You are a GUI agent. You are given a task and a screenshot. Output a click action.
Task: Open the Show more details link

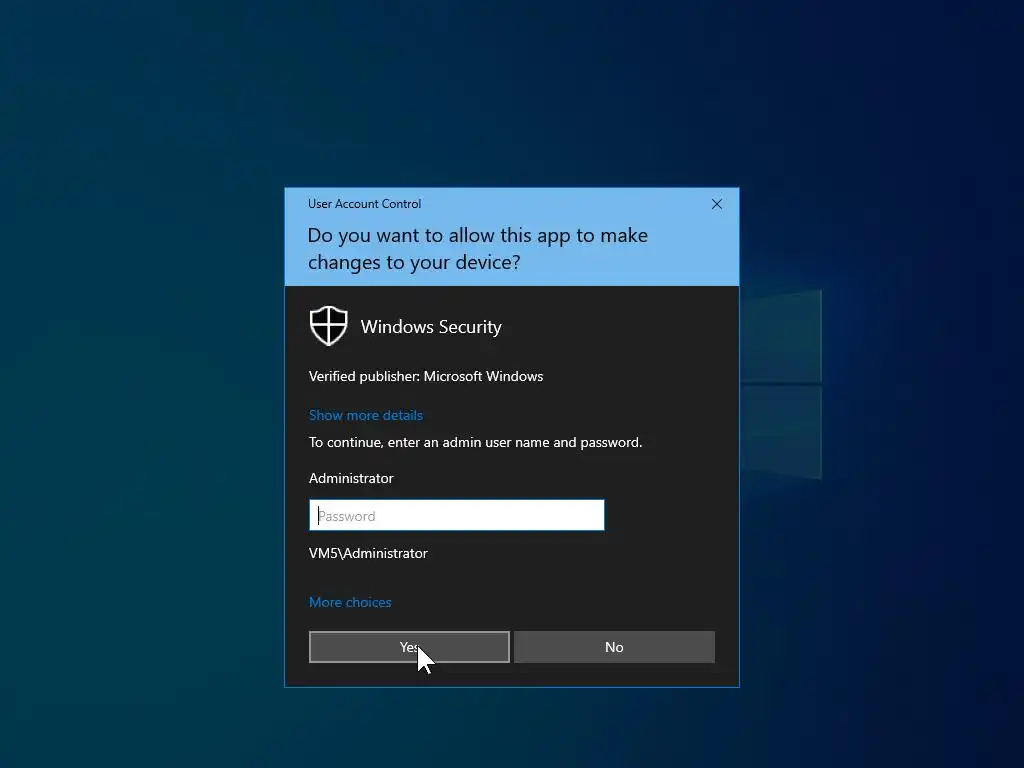tap(366, 415)
